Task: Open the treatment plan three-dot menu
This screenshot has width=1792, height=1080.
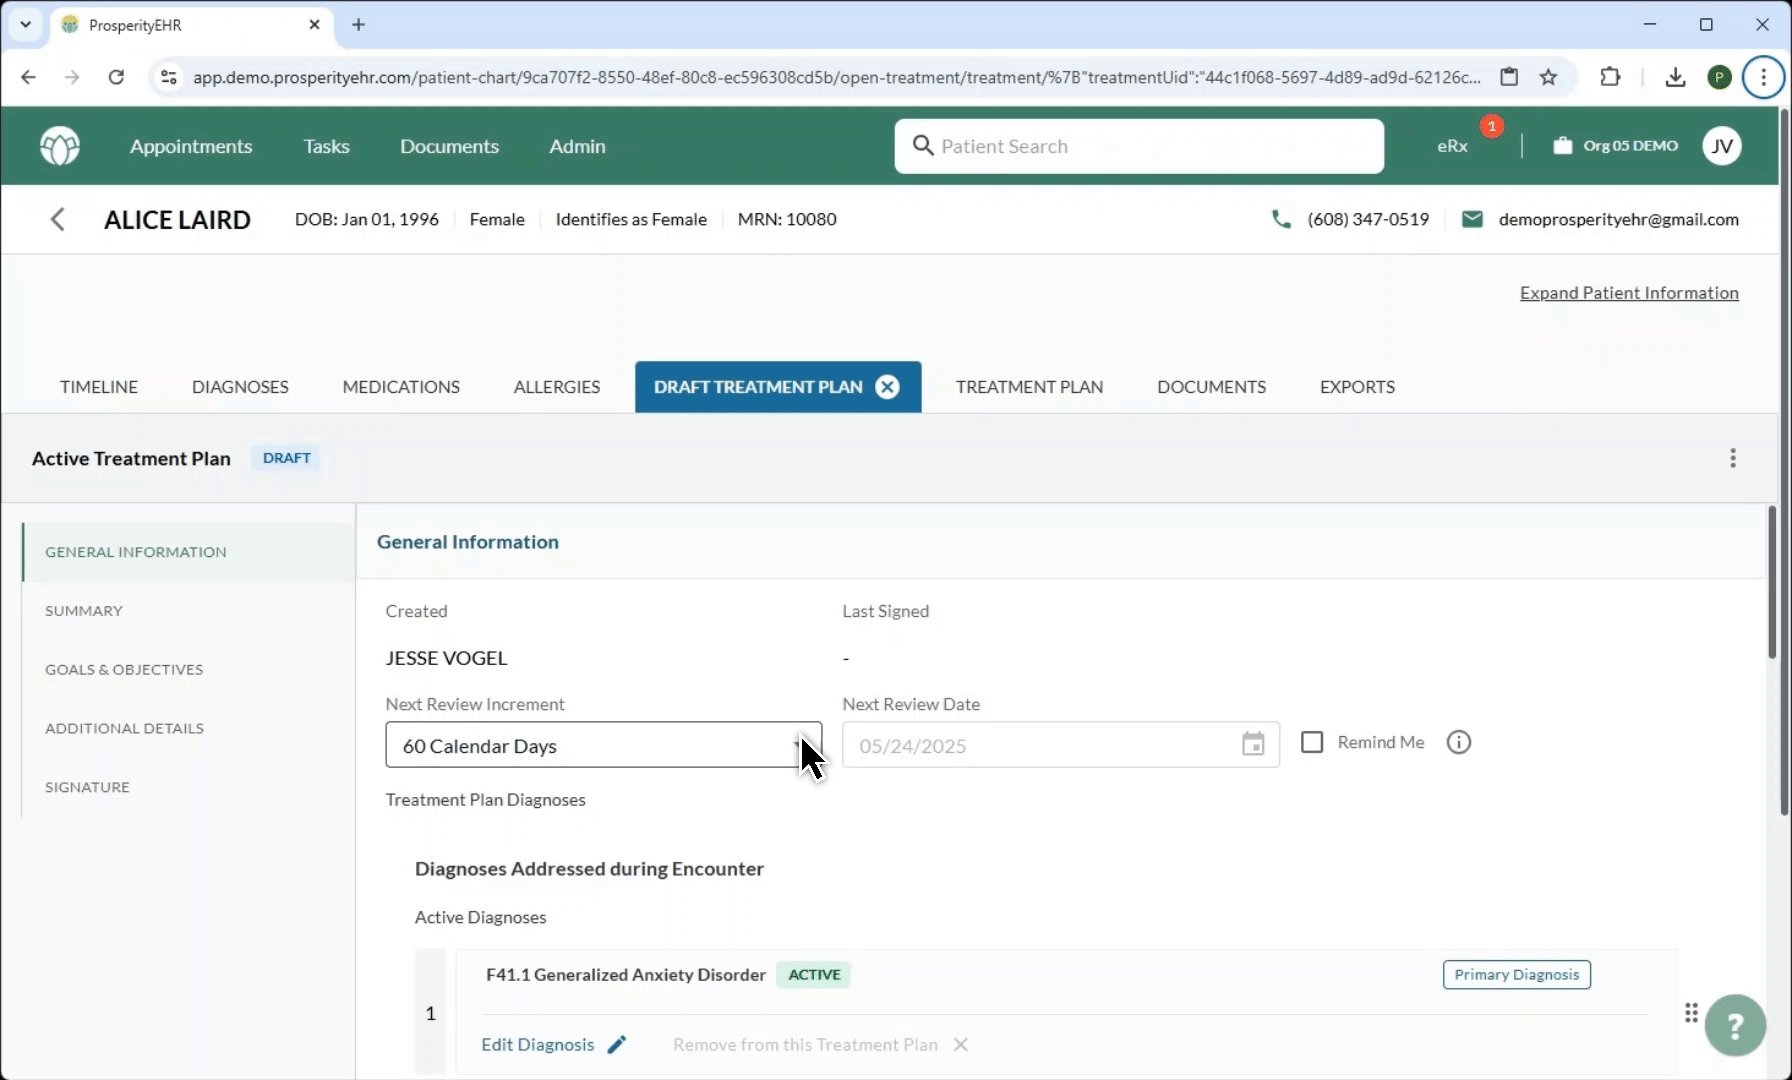Action: (1732, 458)
